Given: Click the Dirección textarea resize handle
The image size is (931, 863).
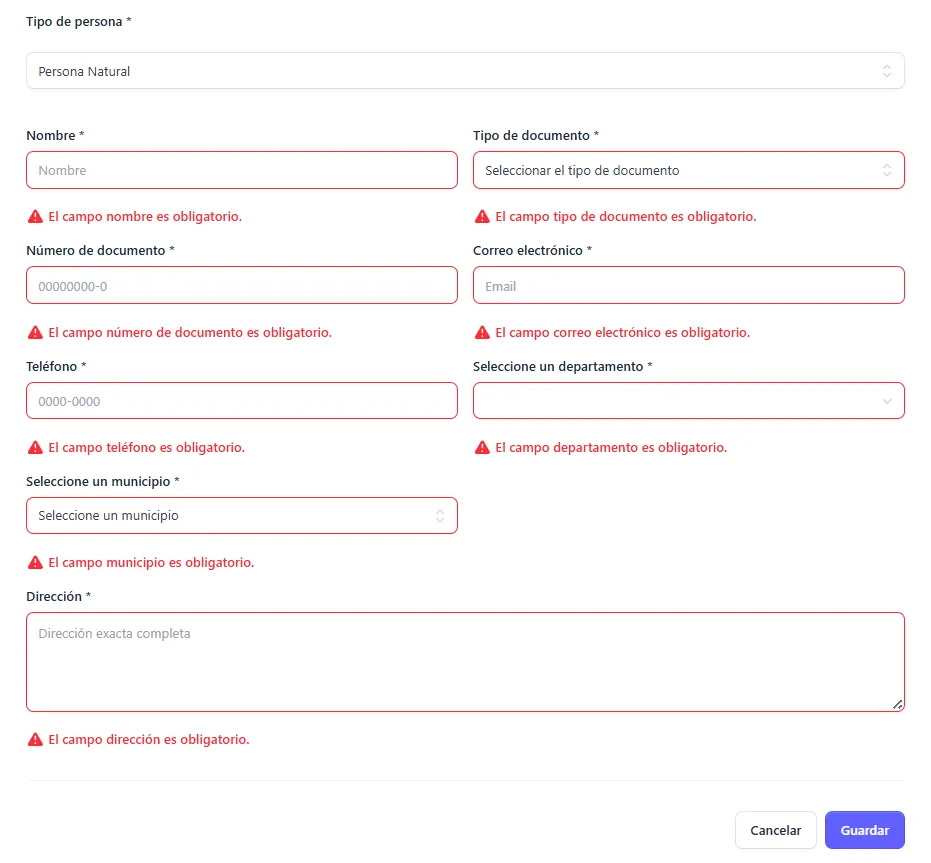Looking at the screenshot, I should (897, 704).
